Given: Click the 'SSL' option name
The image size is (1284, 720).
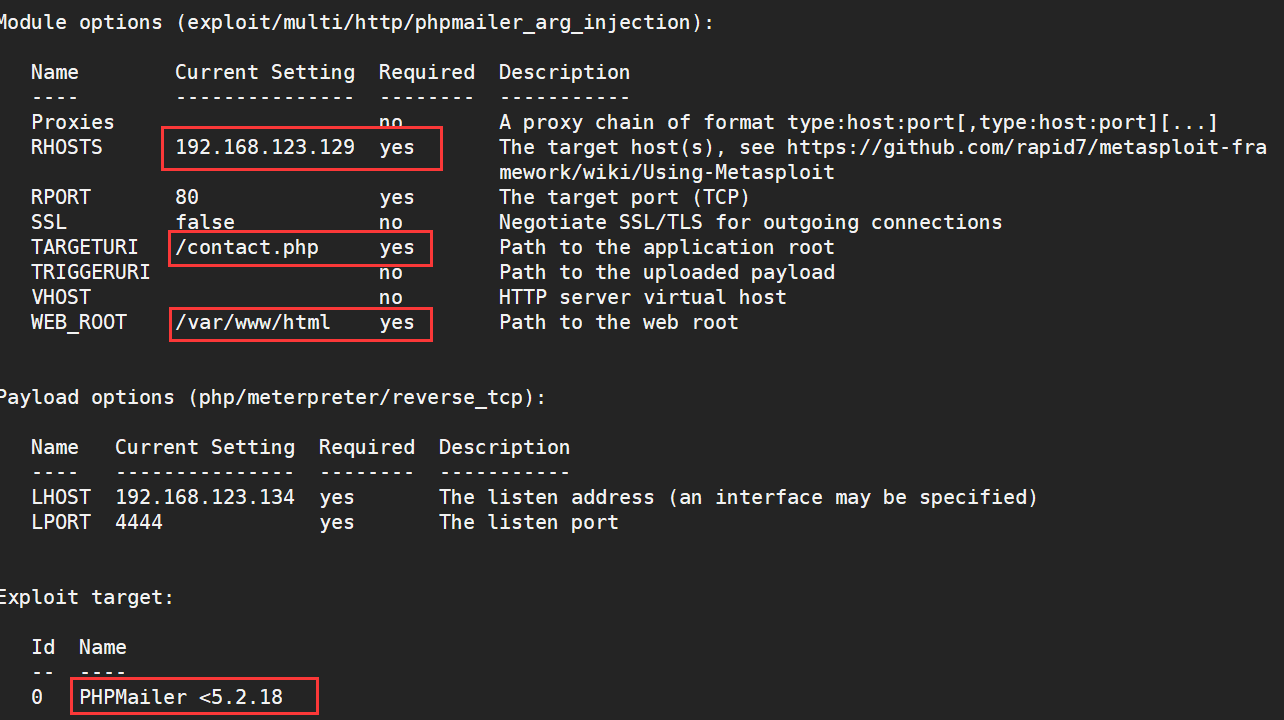Looking at the screenshot, I should (x=49, y=222).
